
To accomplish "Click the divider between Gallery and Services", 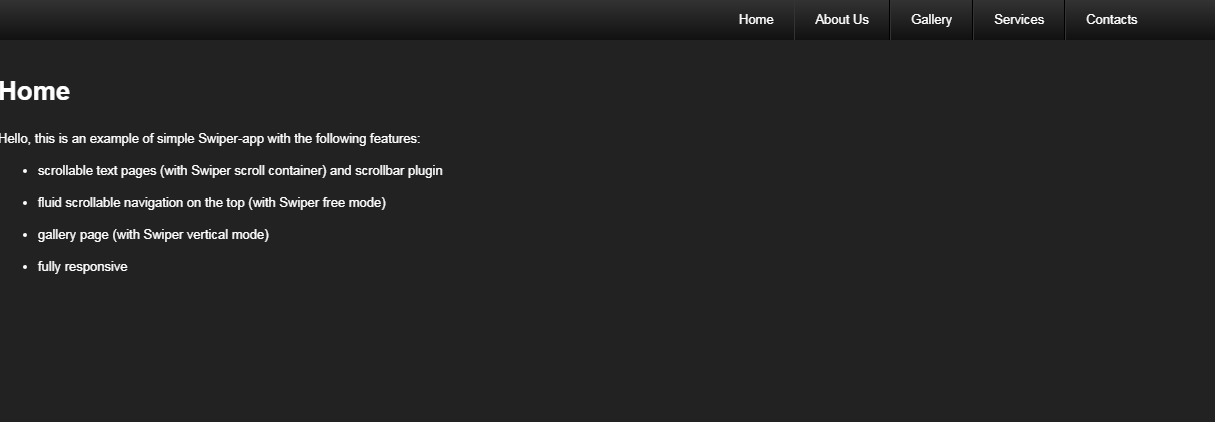I will click(973, 20).
